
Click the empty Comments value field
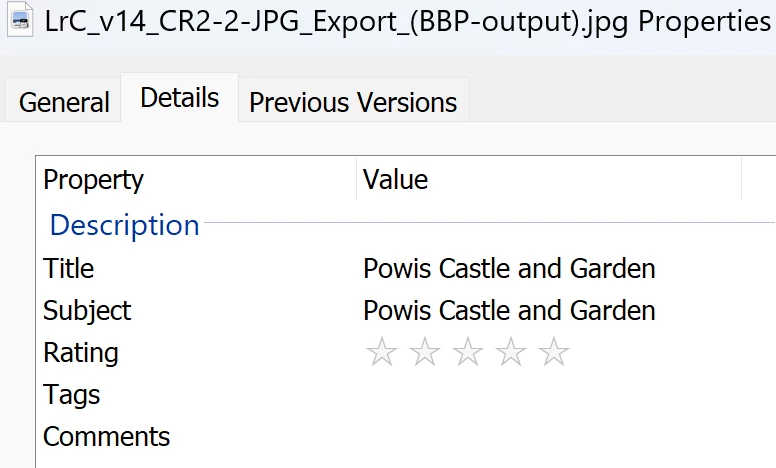coord(509,437)
